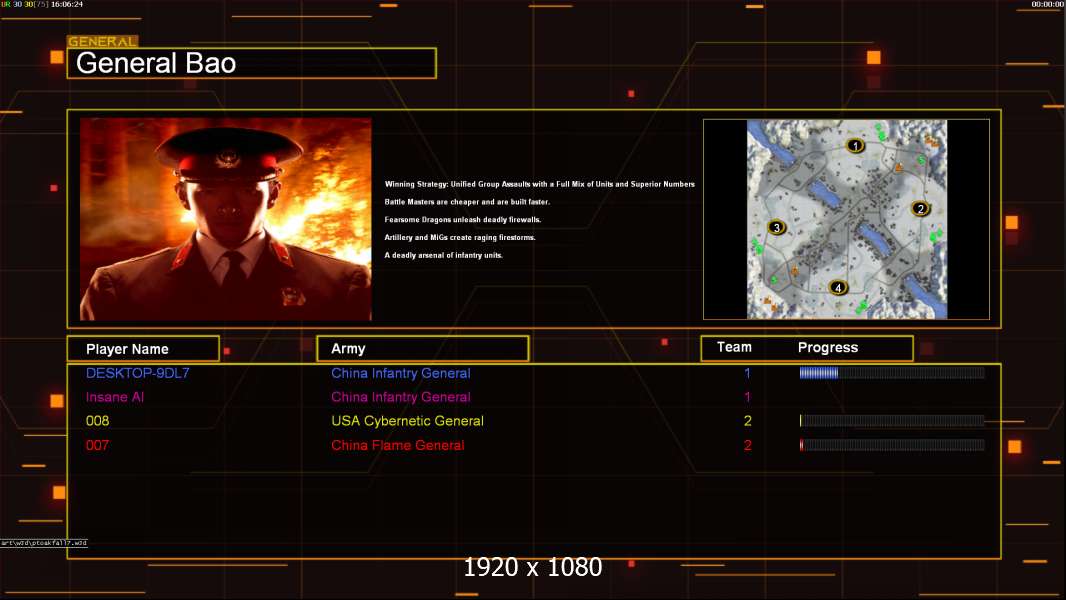Image resolution: width=1066 pixels, height=600 pixels.
Task: Click DESKTOP-9DL7's China Infantry General army
Action: pos(400,373)
